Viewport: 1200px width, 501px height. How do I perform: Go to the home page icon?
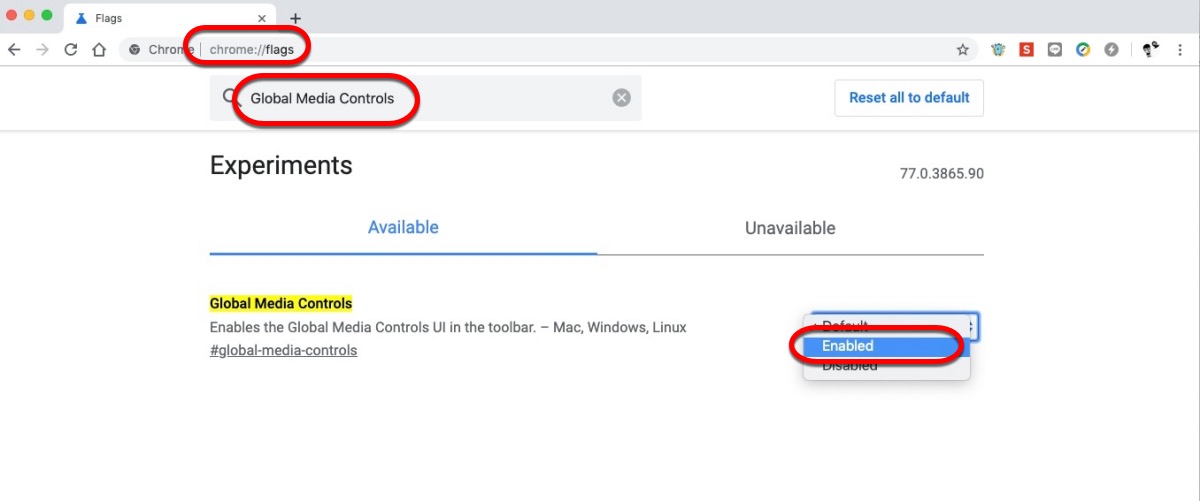(98, 49)
